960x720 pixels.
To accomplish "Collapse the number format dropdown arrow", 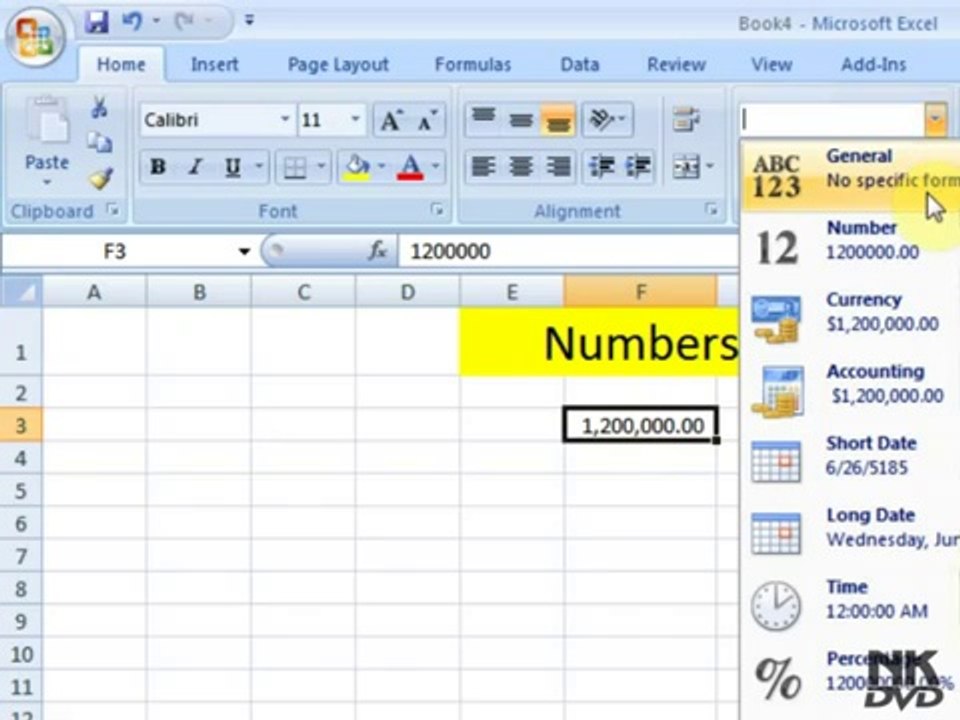I will tap(935, 119).
